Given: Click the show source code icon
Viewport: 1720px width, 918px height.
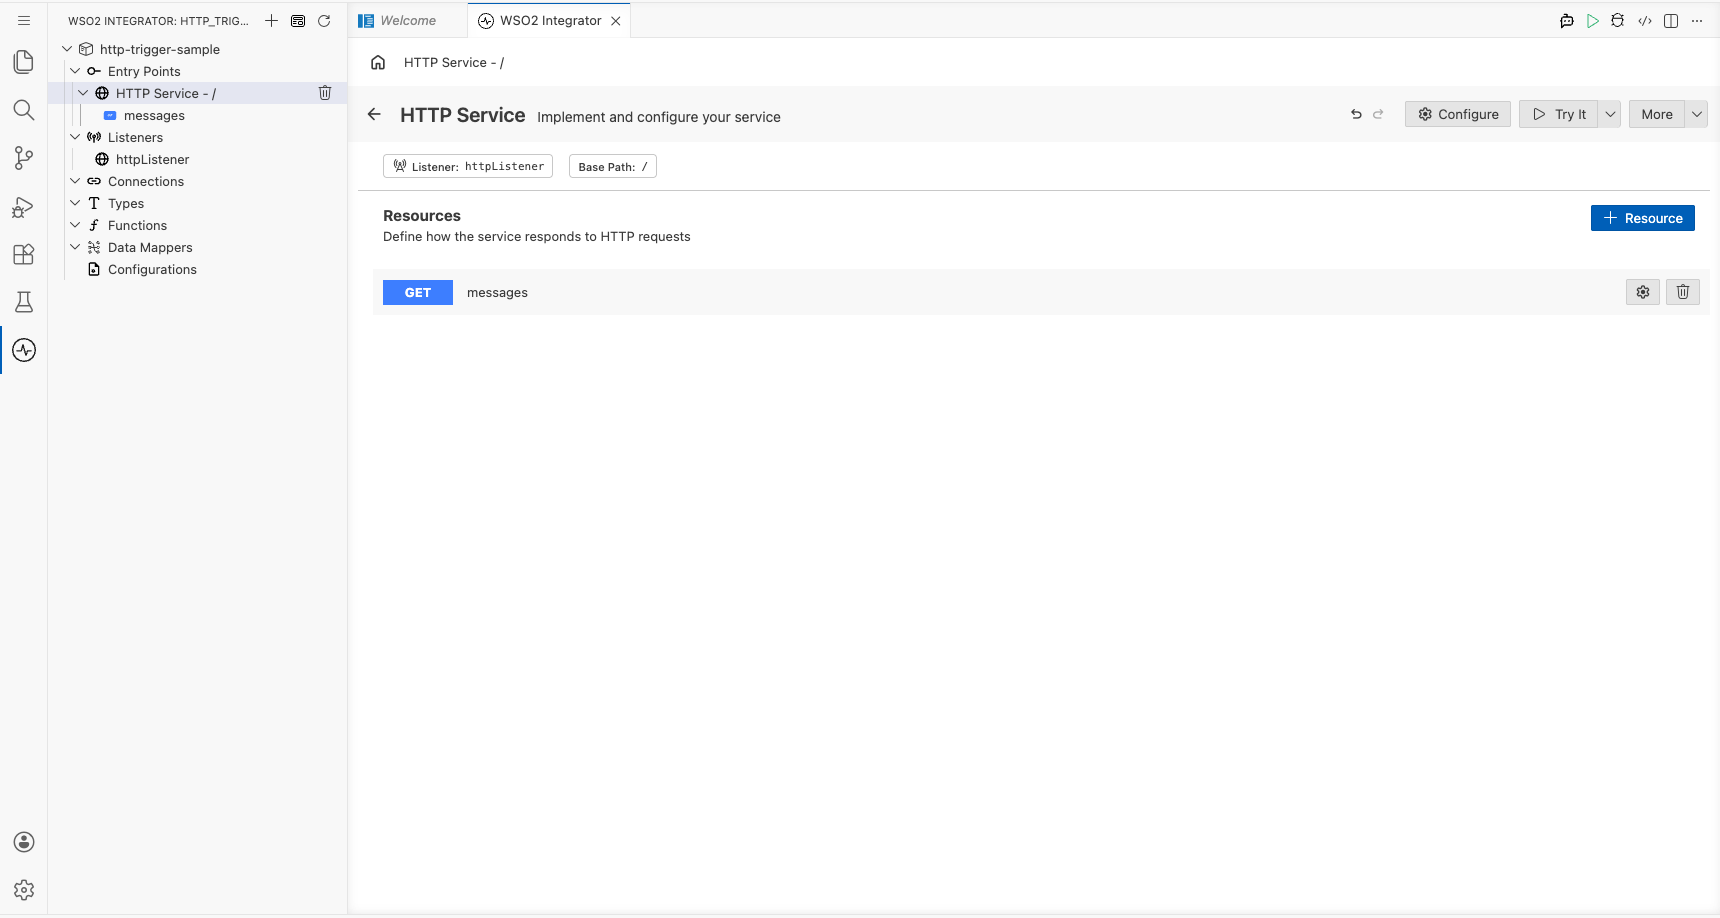Looking at the screenshot, I should [1645, 20].
